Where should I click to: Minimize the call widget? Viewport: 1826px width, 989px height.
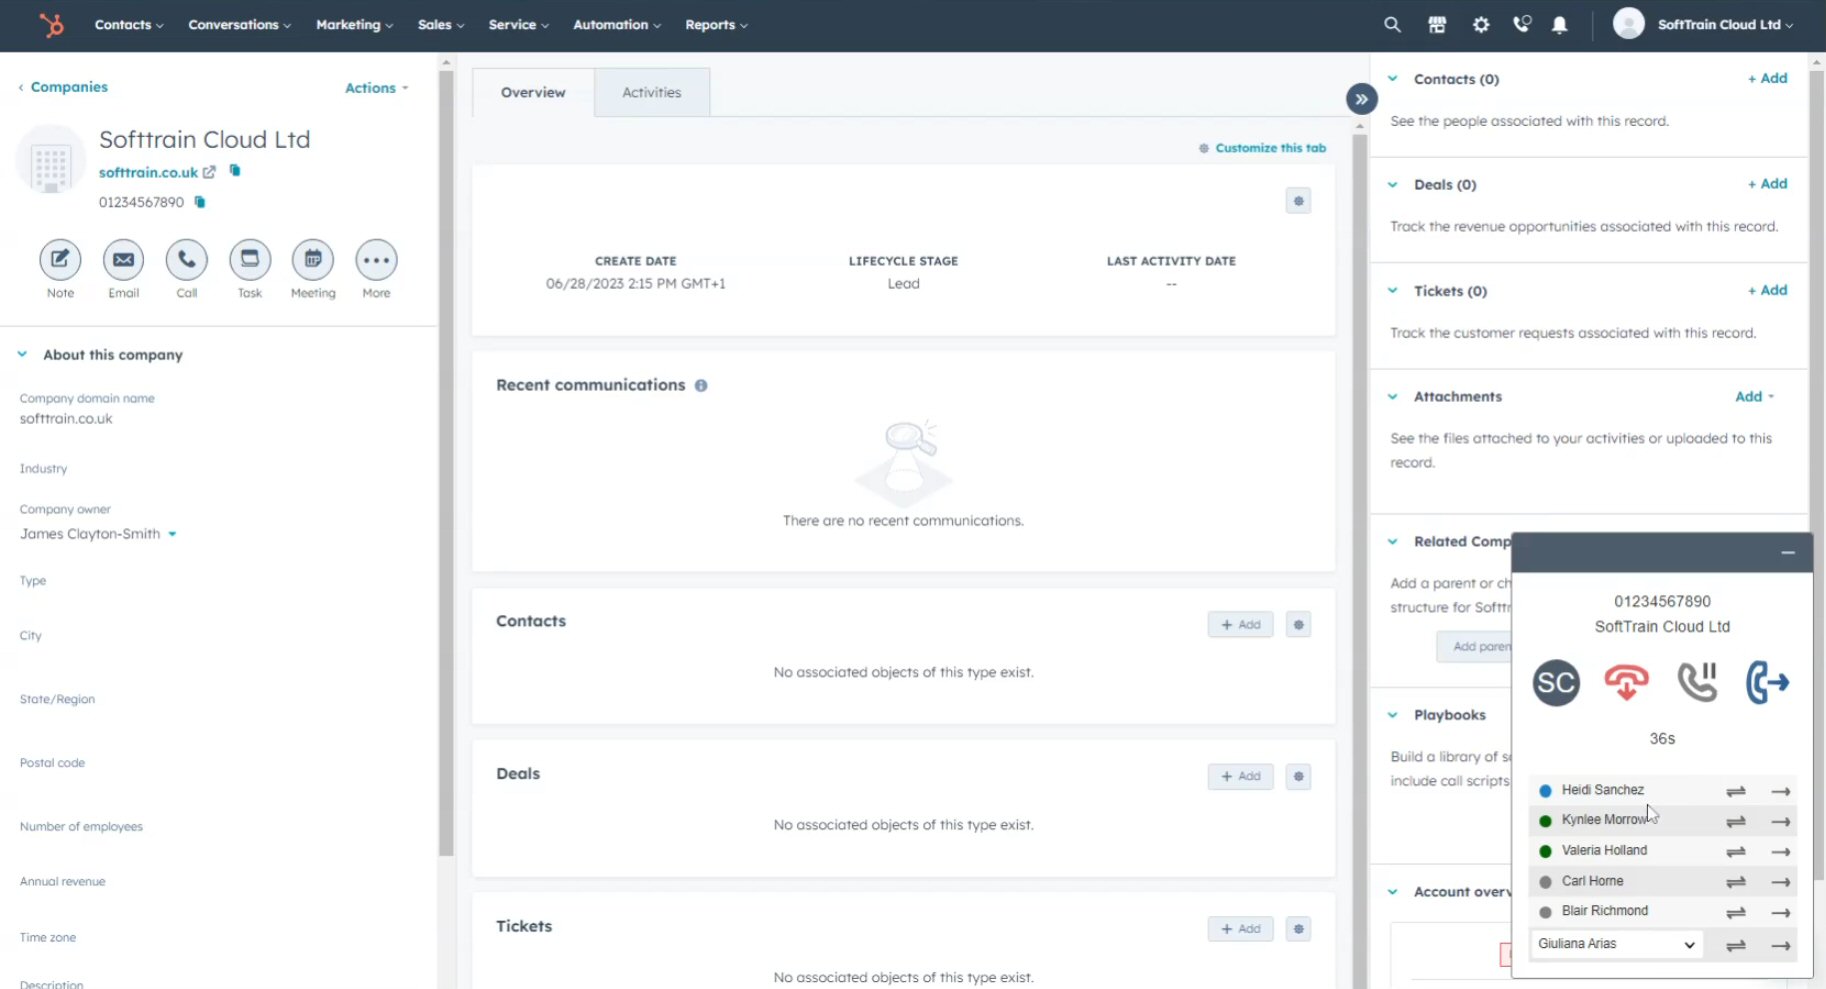coord(1788,553)
